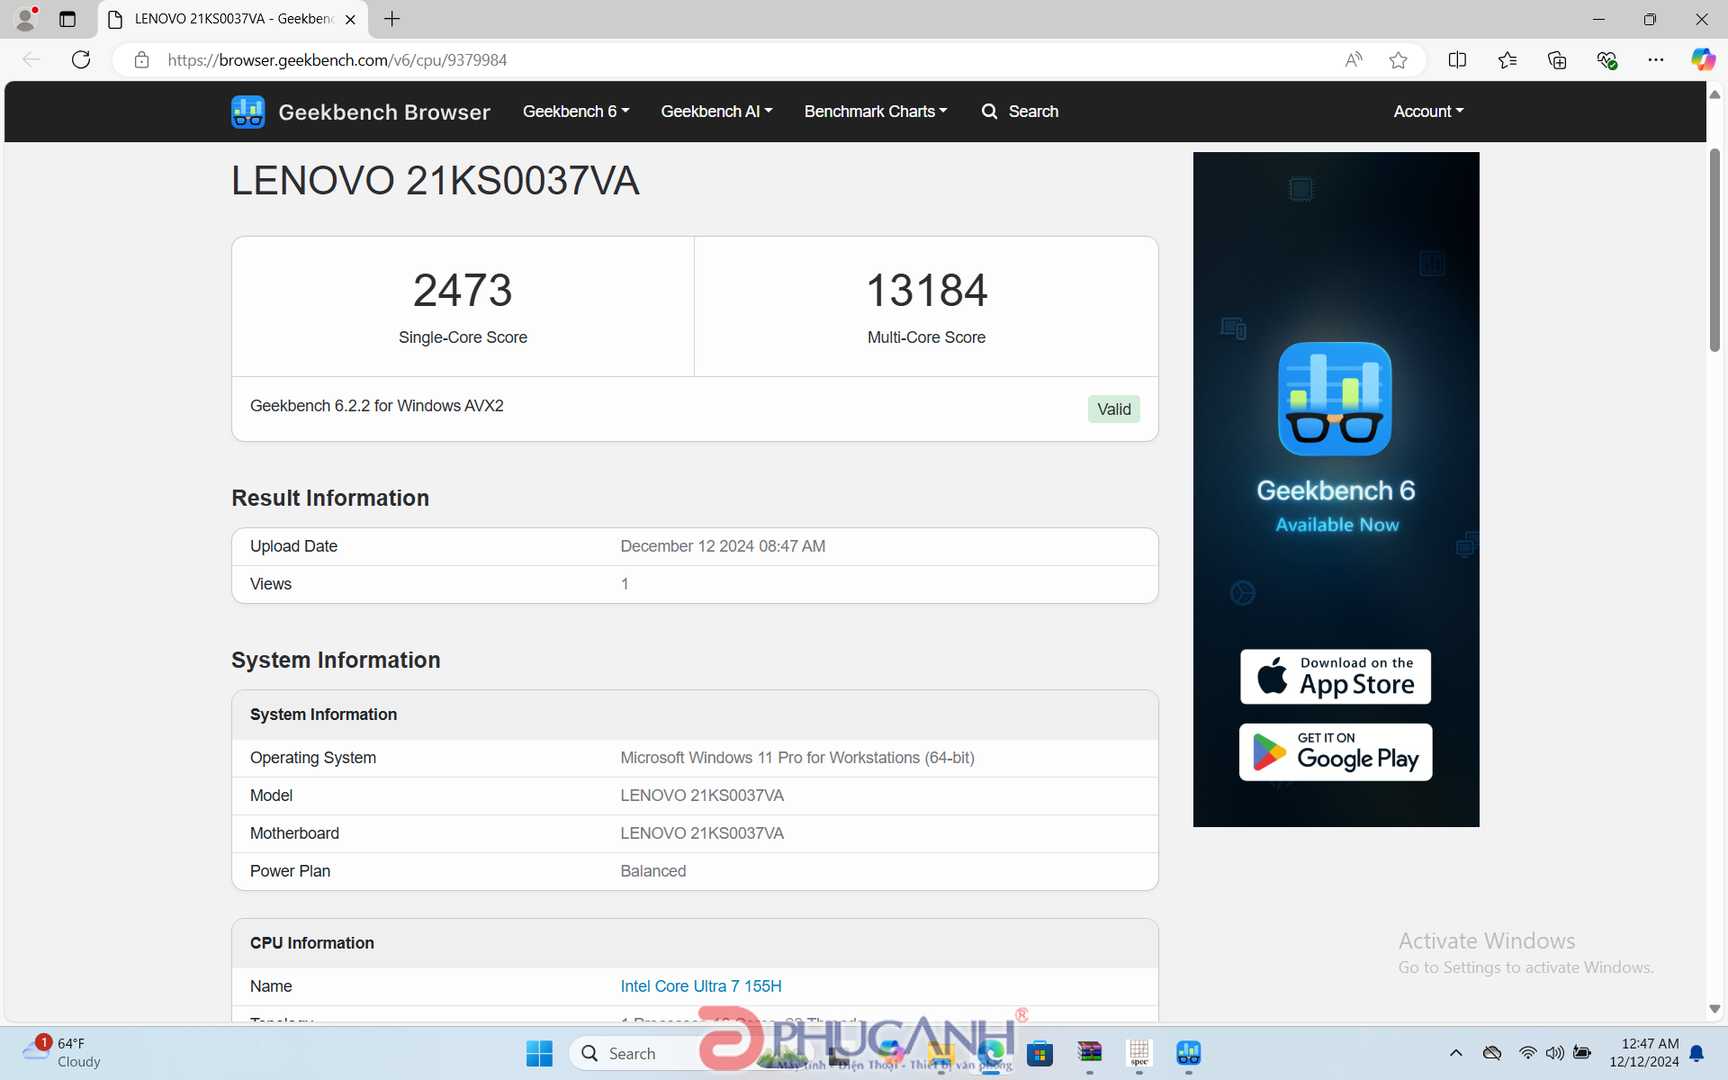Screen dimensions: 1728x1080
Task: Click the 13184 multi-core score
Action: [926, 290]
